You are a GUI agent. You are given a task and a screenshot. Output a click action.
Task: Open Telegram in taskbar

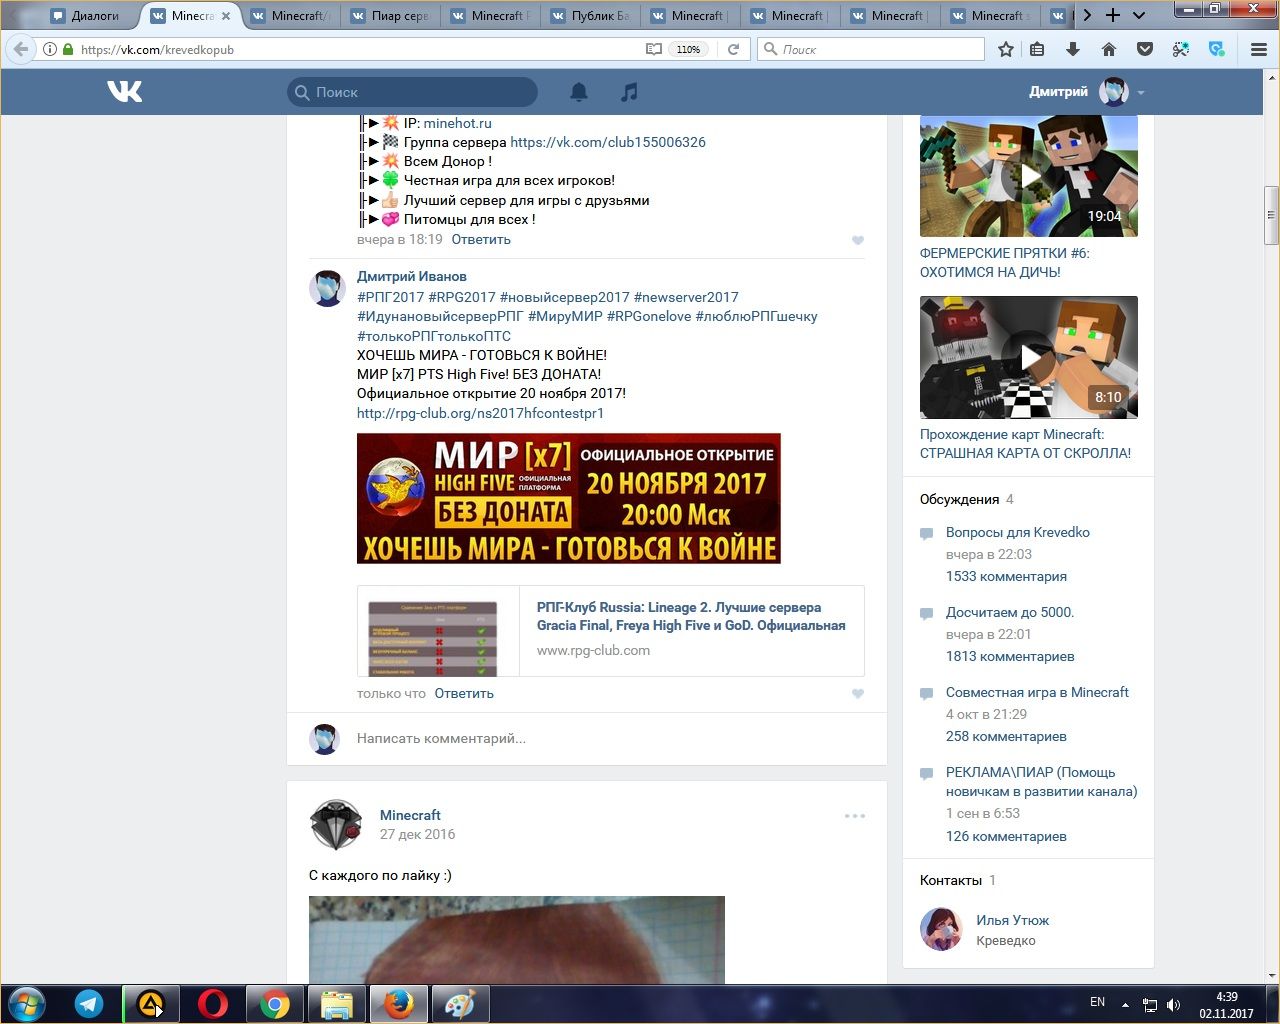(89, 1004)
